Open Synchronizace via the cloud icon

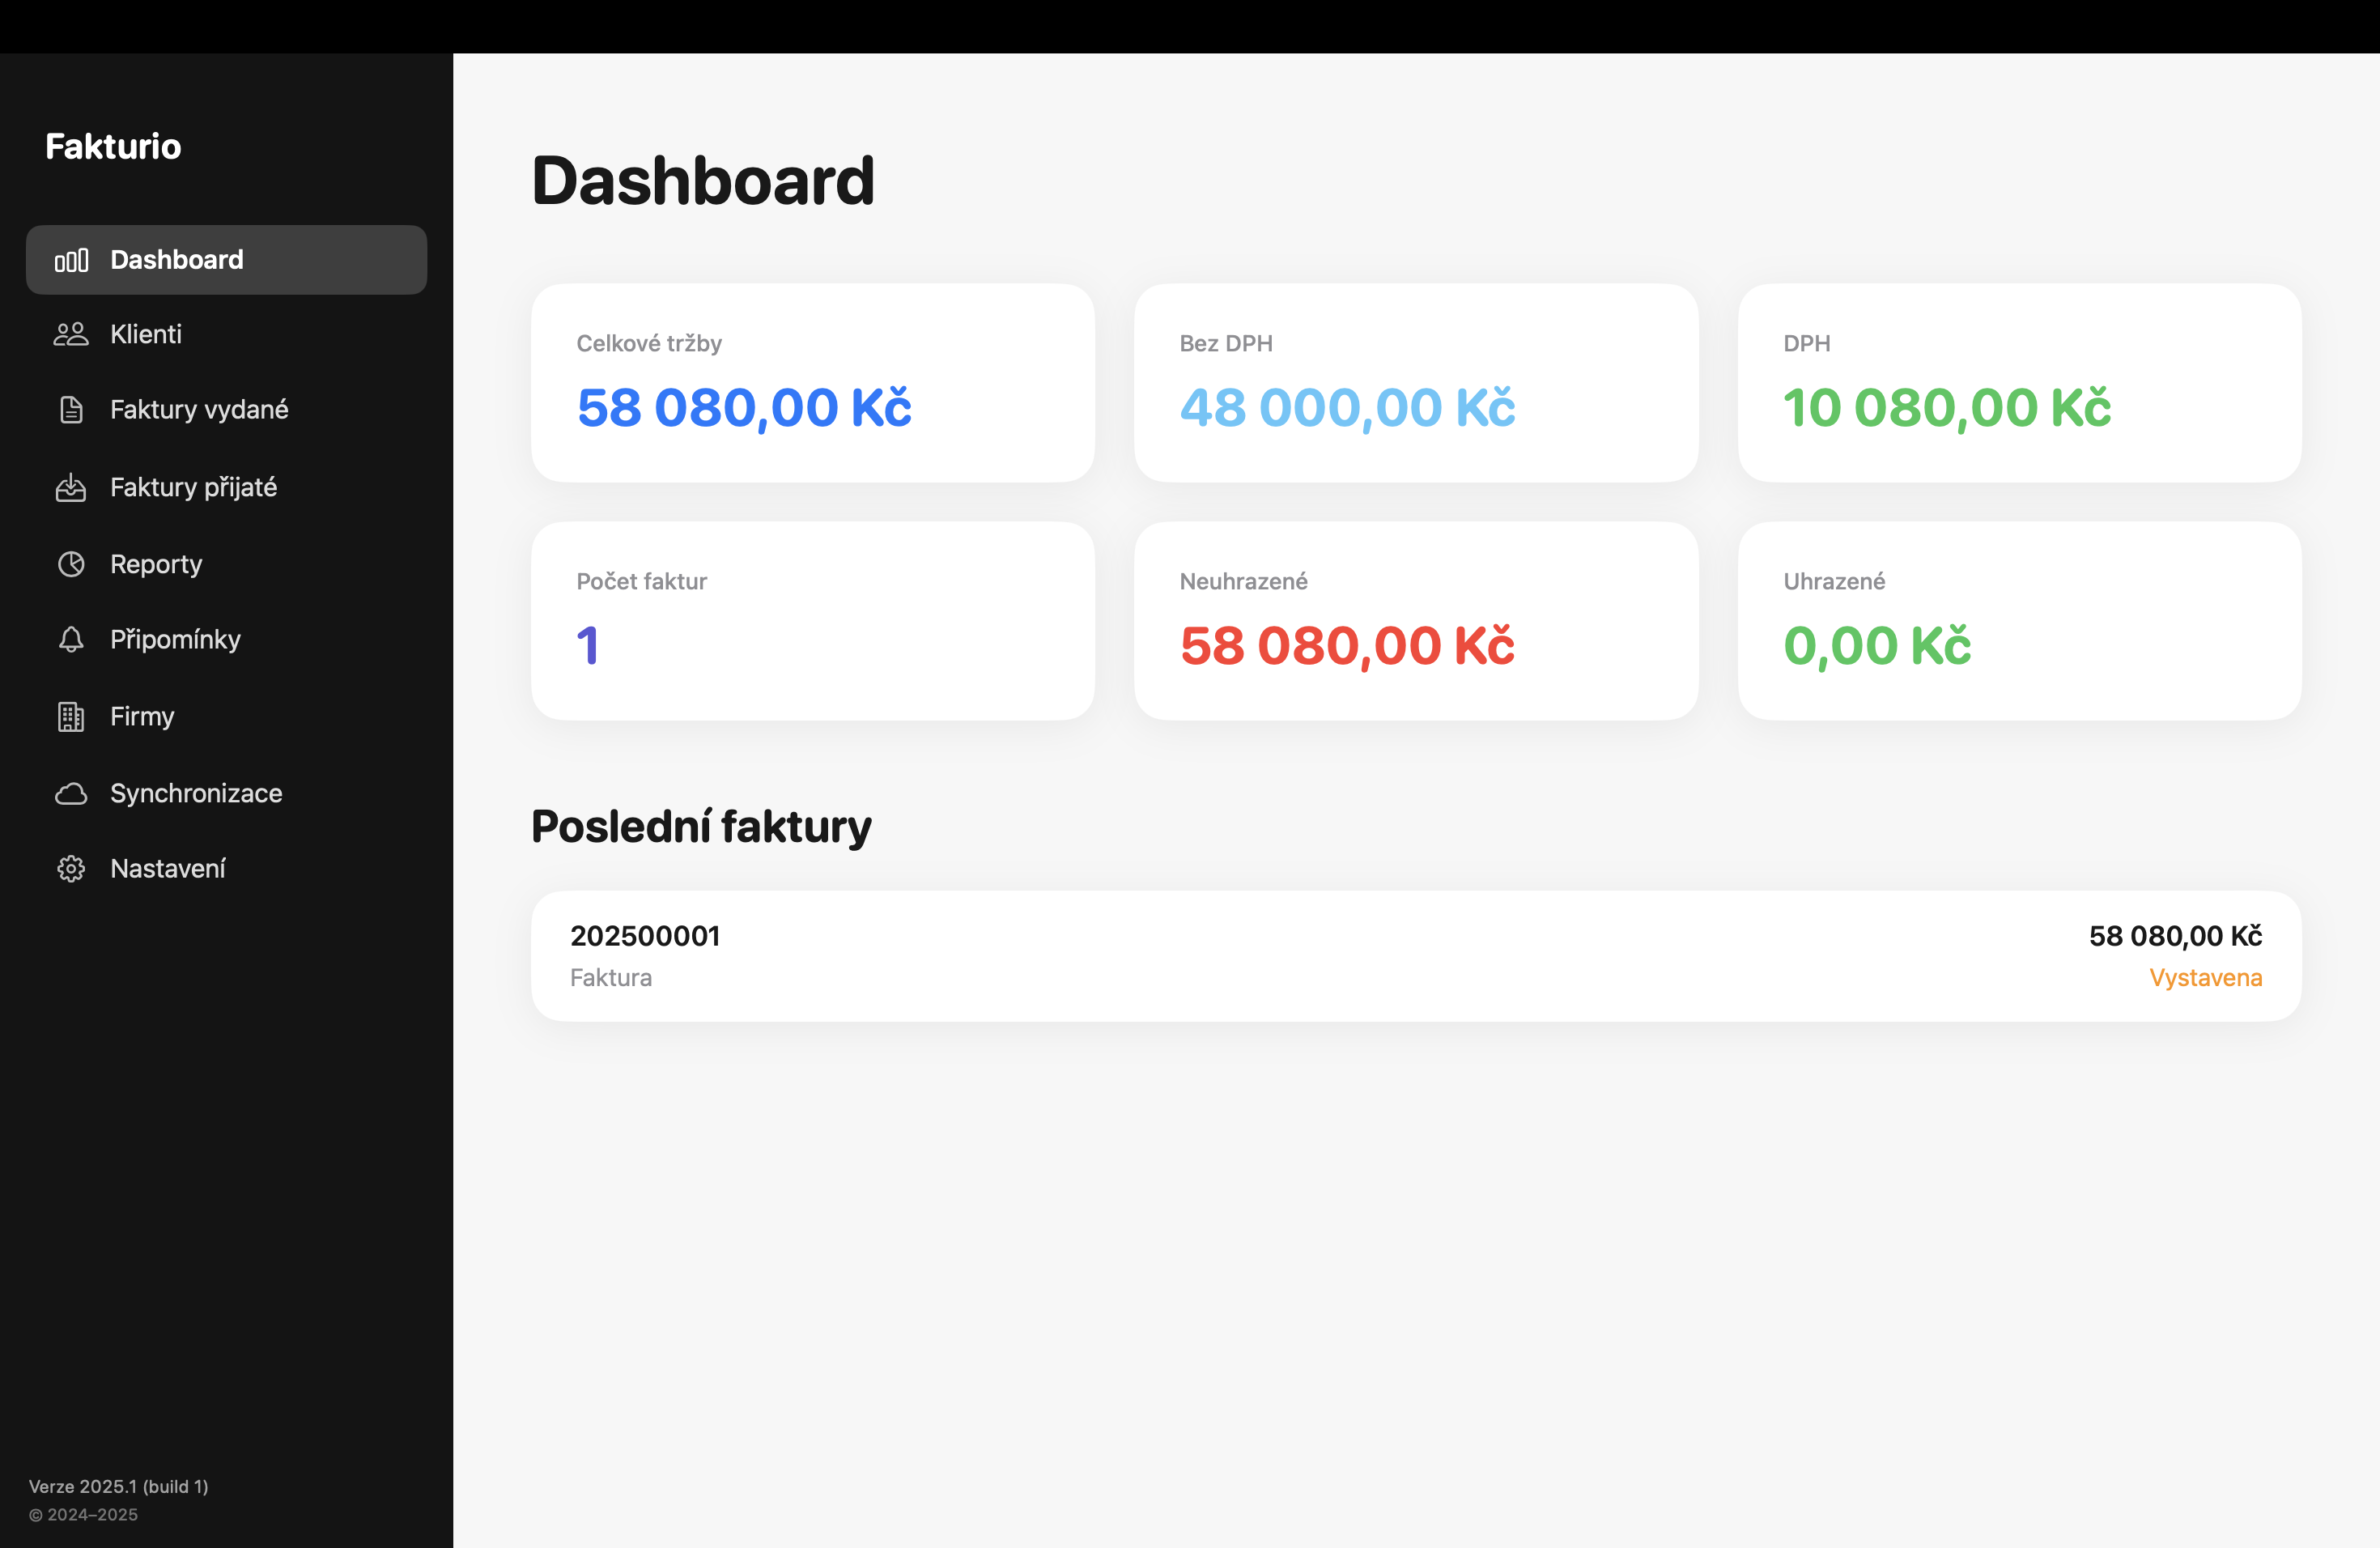[x=71, y=793]
